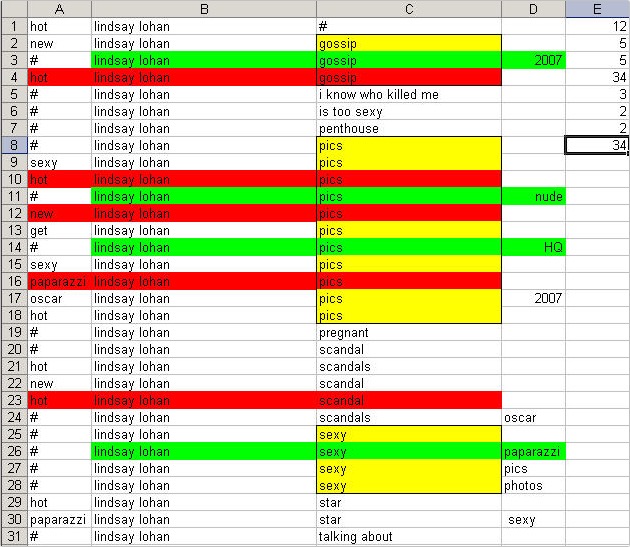Click cell D30 containing sexy
The image size is (630, 547).
point(533,519)
